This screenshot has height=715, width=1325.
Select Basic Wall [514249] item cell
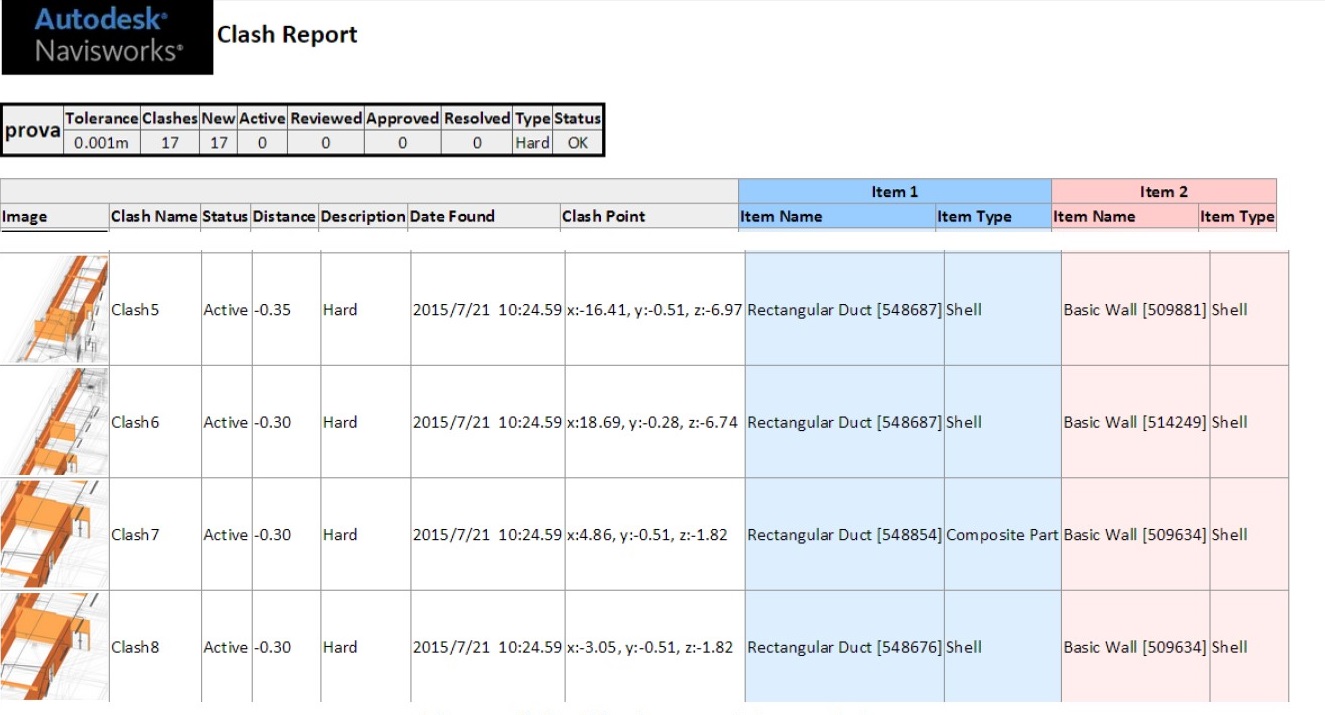point(1135,423)
